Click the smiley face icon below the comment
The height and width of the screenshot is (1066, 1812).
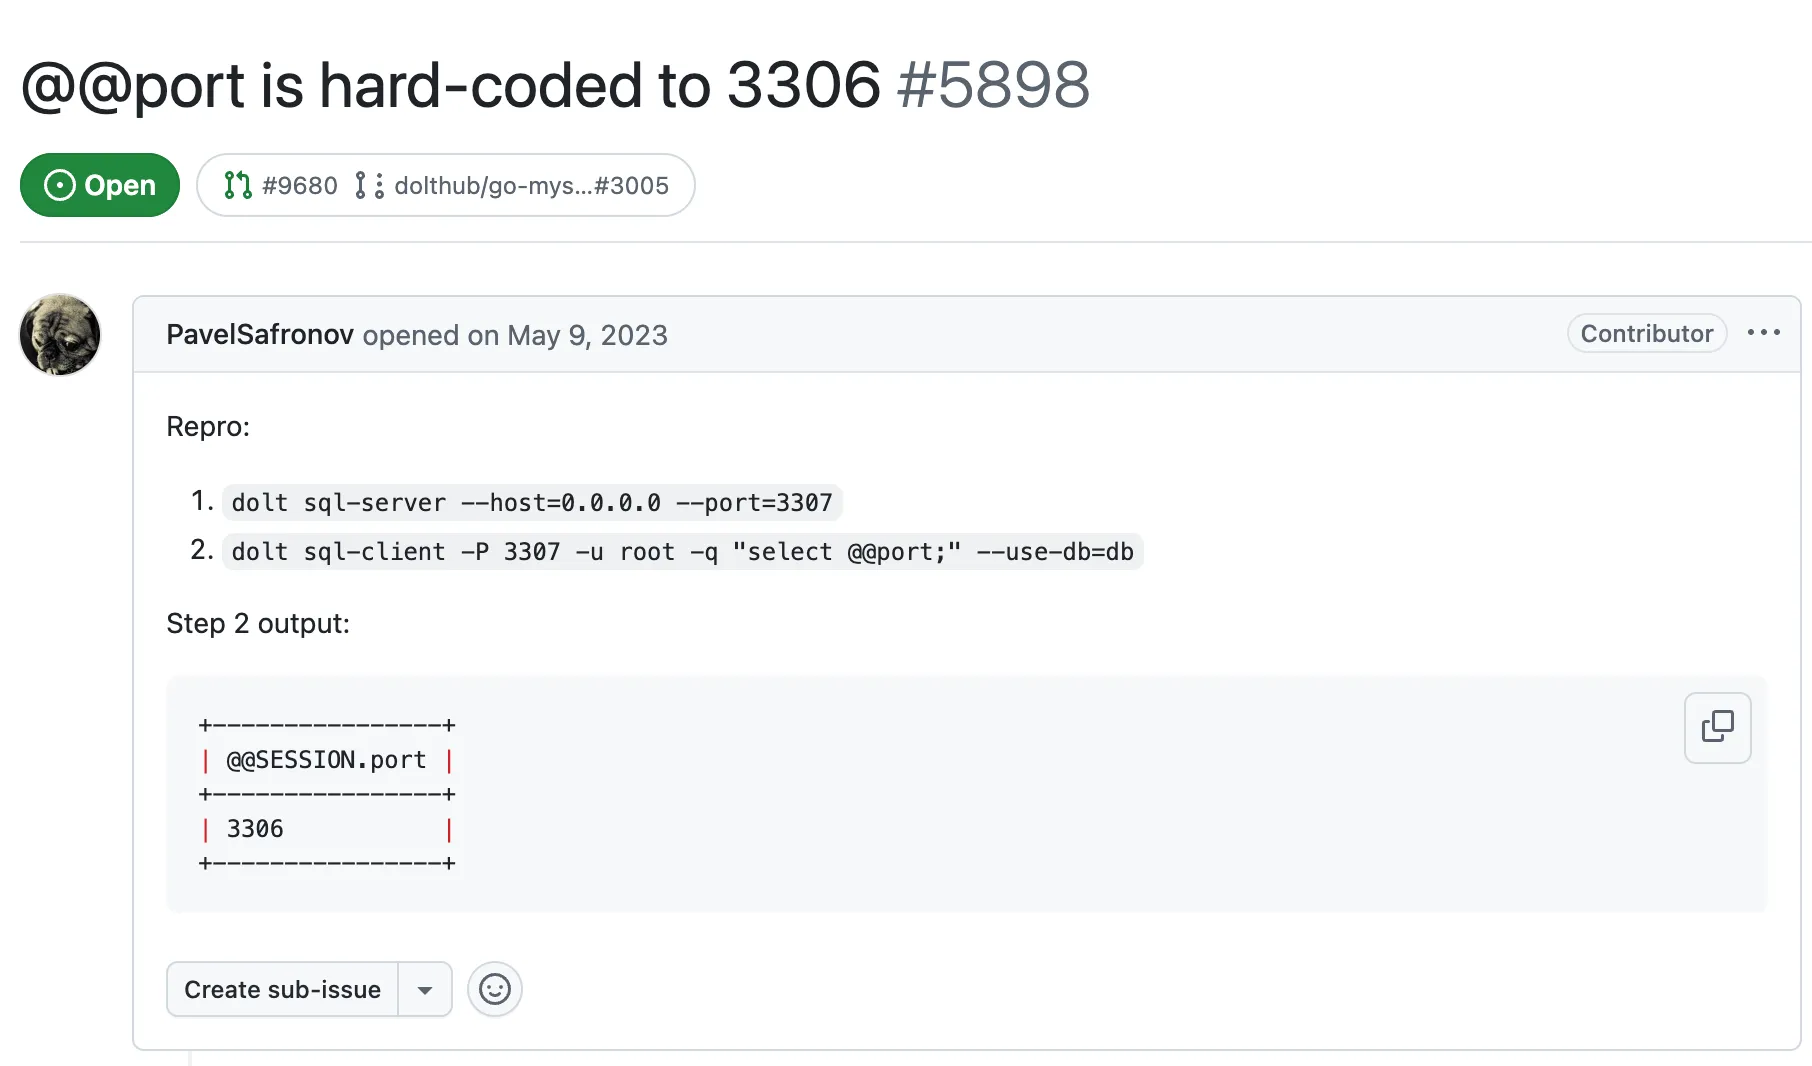coord(494,989)
